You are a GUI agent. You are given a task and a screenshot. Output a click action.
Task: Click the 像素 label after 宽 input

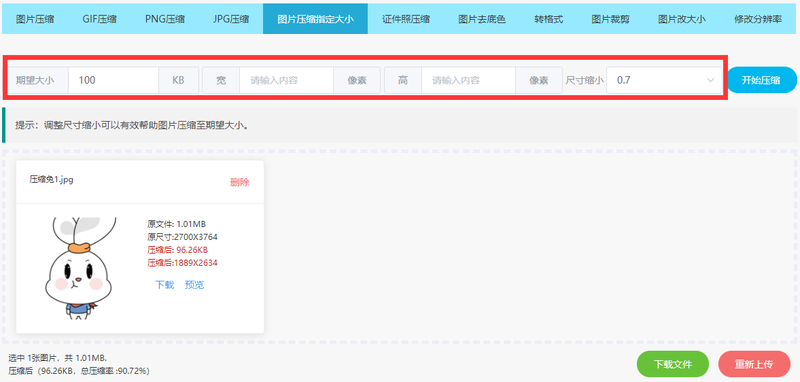tap(357, 80)
